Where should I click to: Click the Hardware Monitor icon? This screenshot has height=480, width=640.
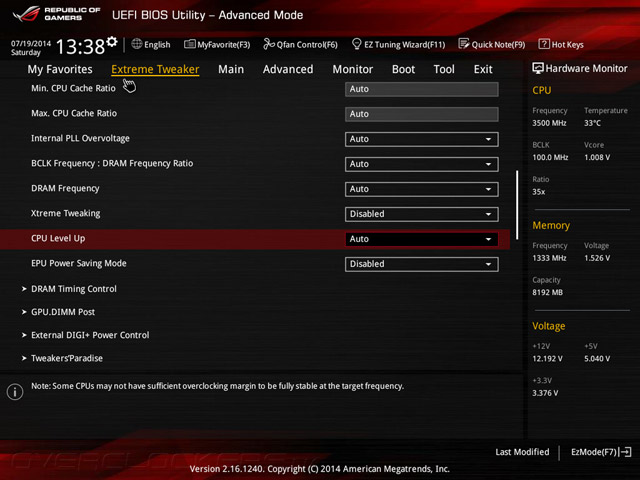click(538, 68)
